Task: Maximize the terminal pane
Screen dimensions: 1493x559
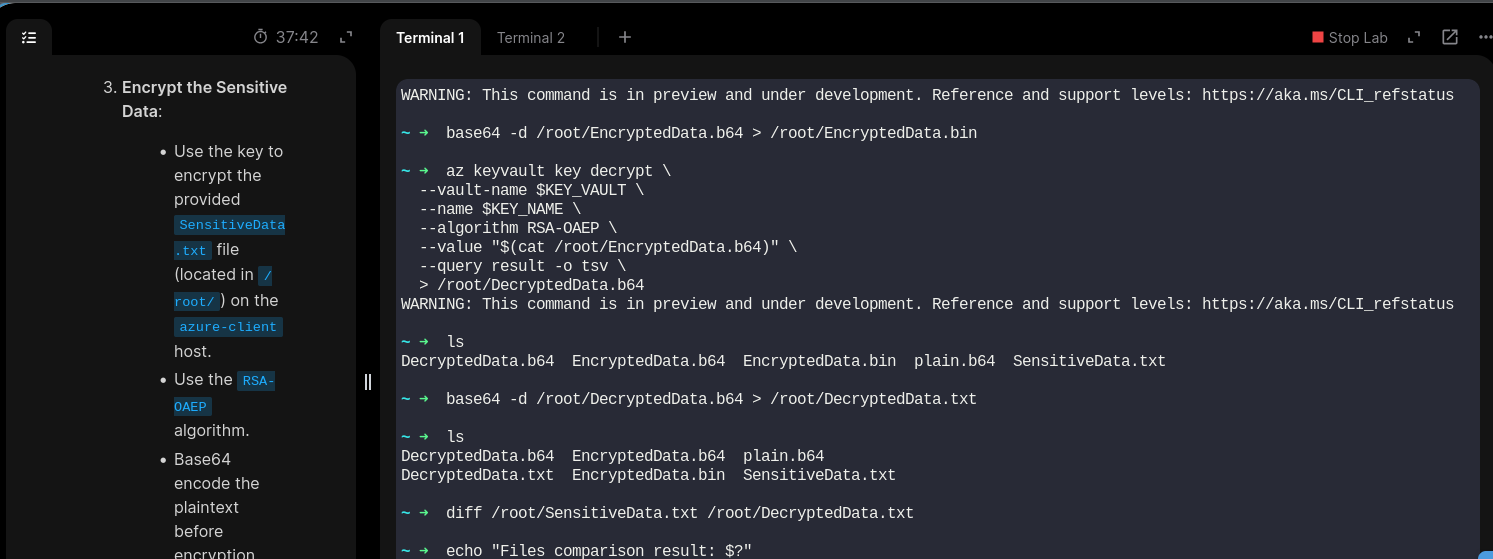Action: coord(1414,37)
